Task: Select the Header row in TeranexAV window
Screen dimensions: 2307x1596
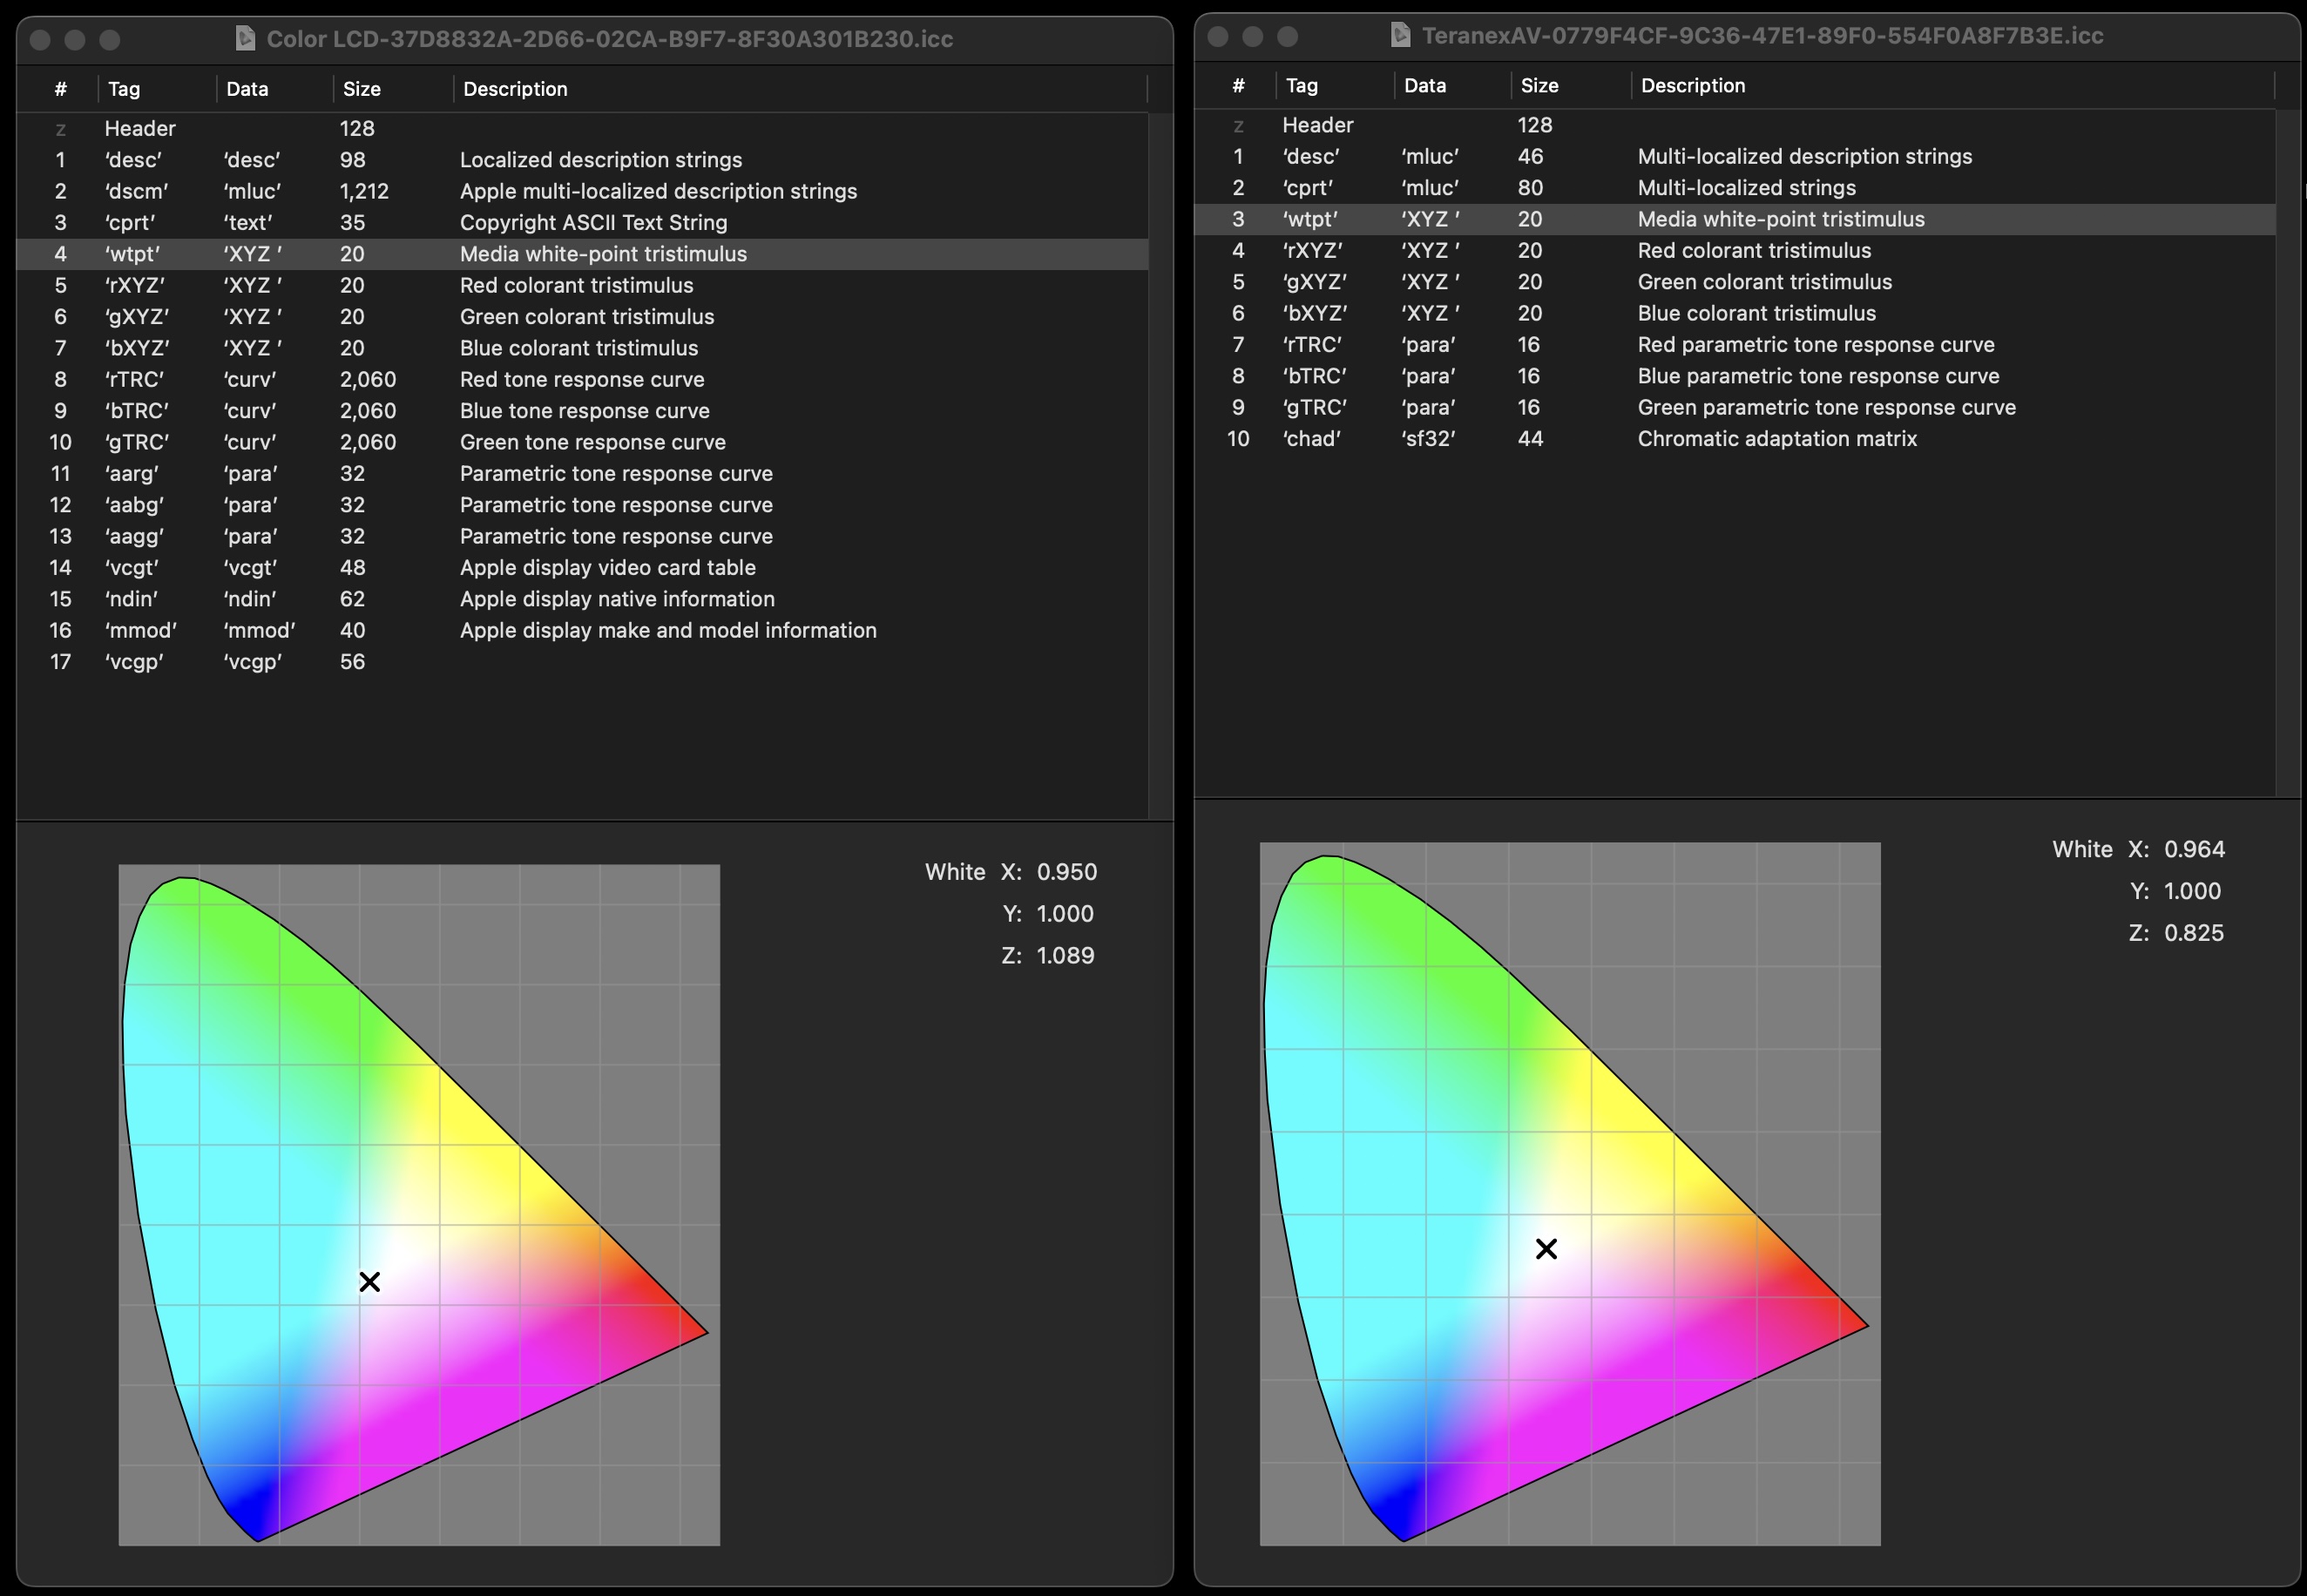Action: click(1735, 125)
